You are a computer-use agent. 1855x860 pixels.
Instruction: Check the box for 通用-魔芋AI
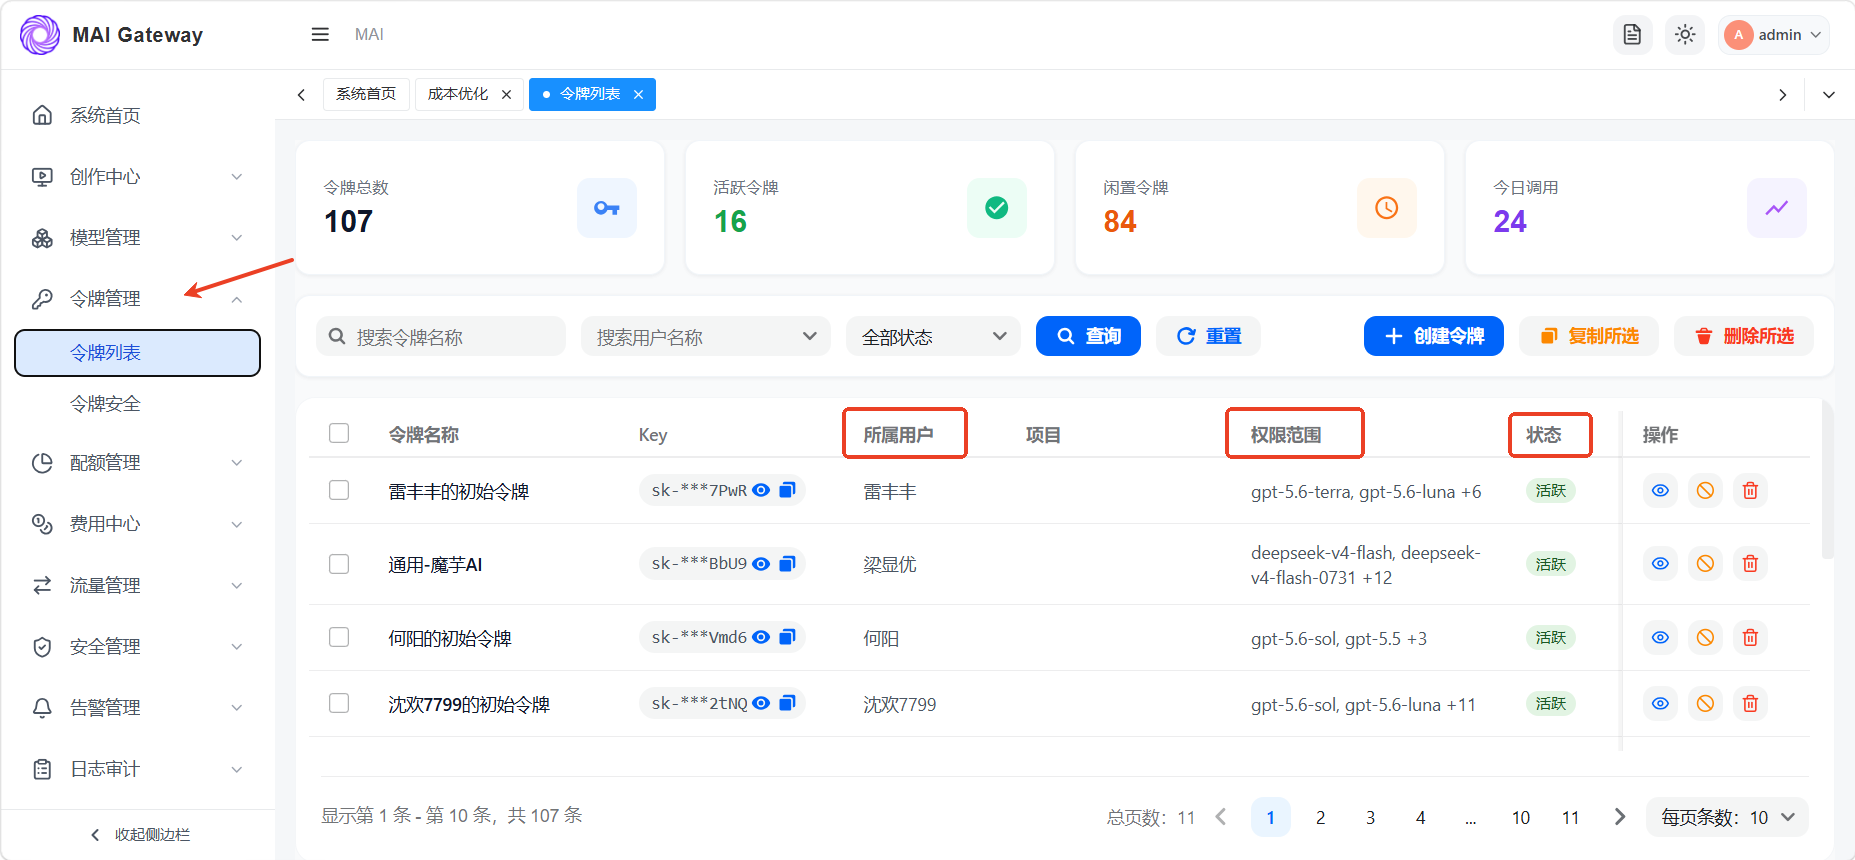339,564
